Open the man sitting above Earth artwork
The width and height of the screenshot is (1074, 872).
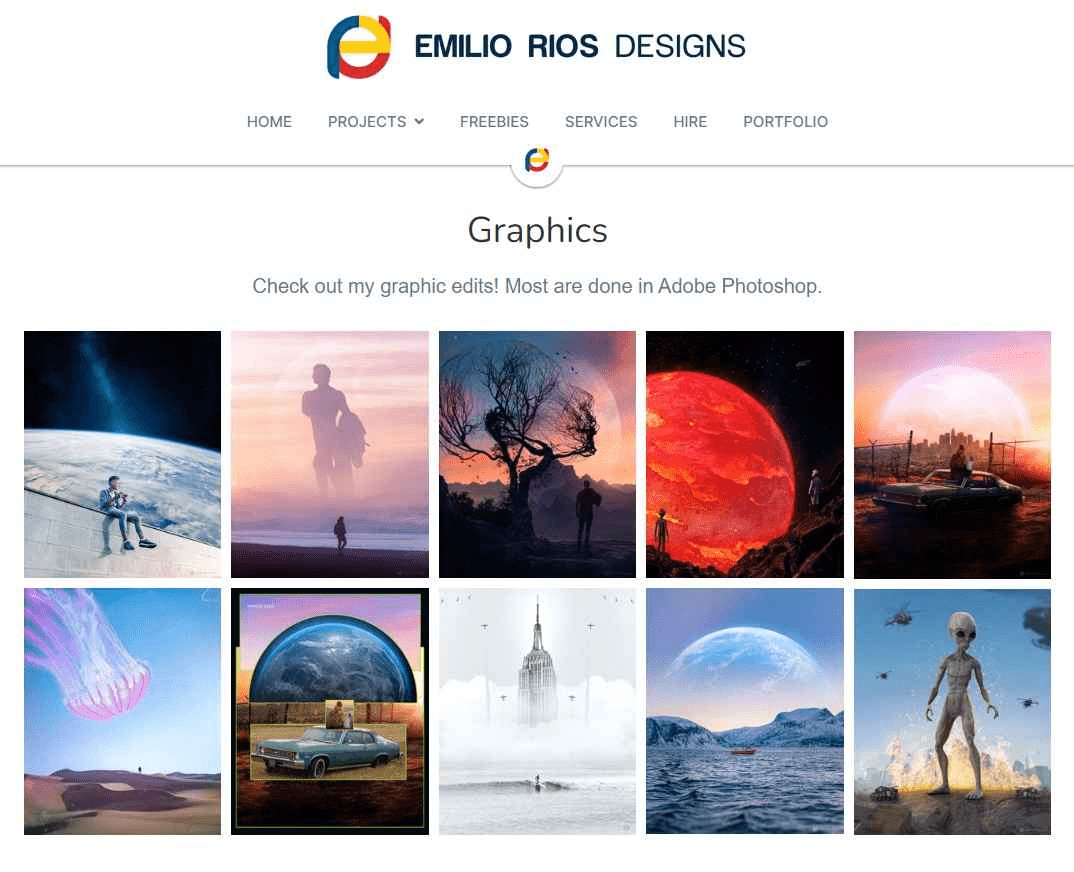[123, 454]
